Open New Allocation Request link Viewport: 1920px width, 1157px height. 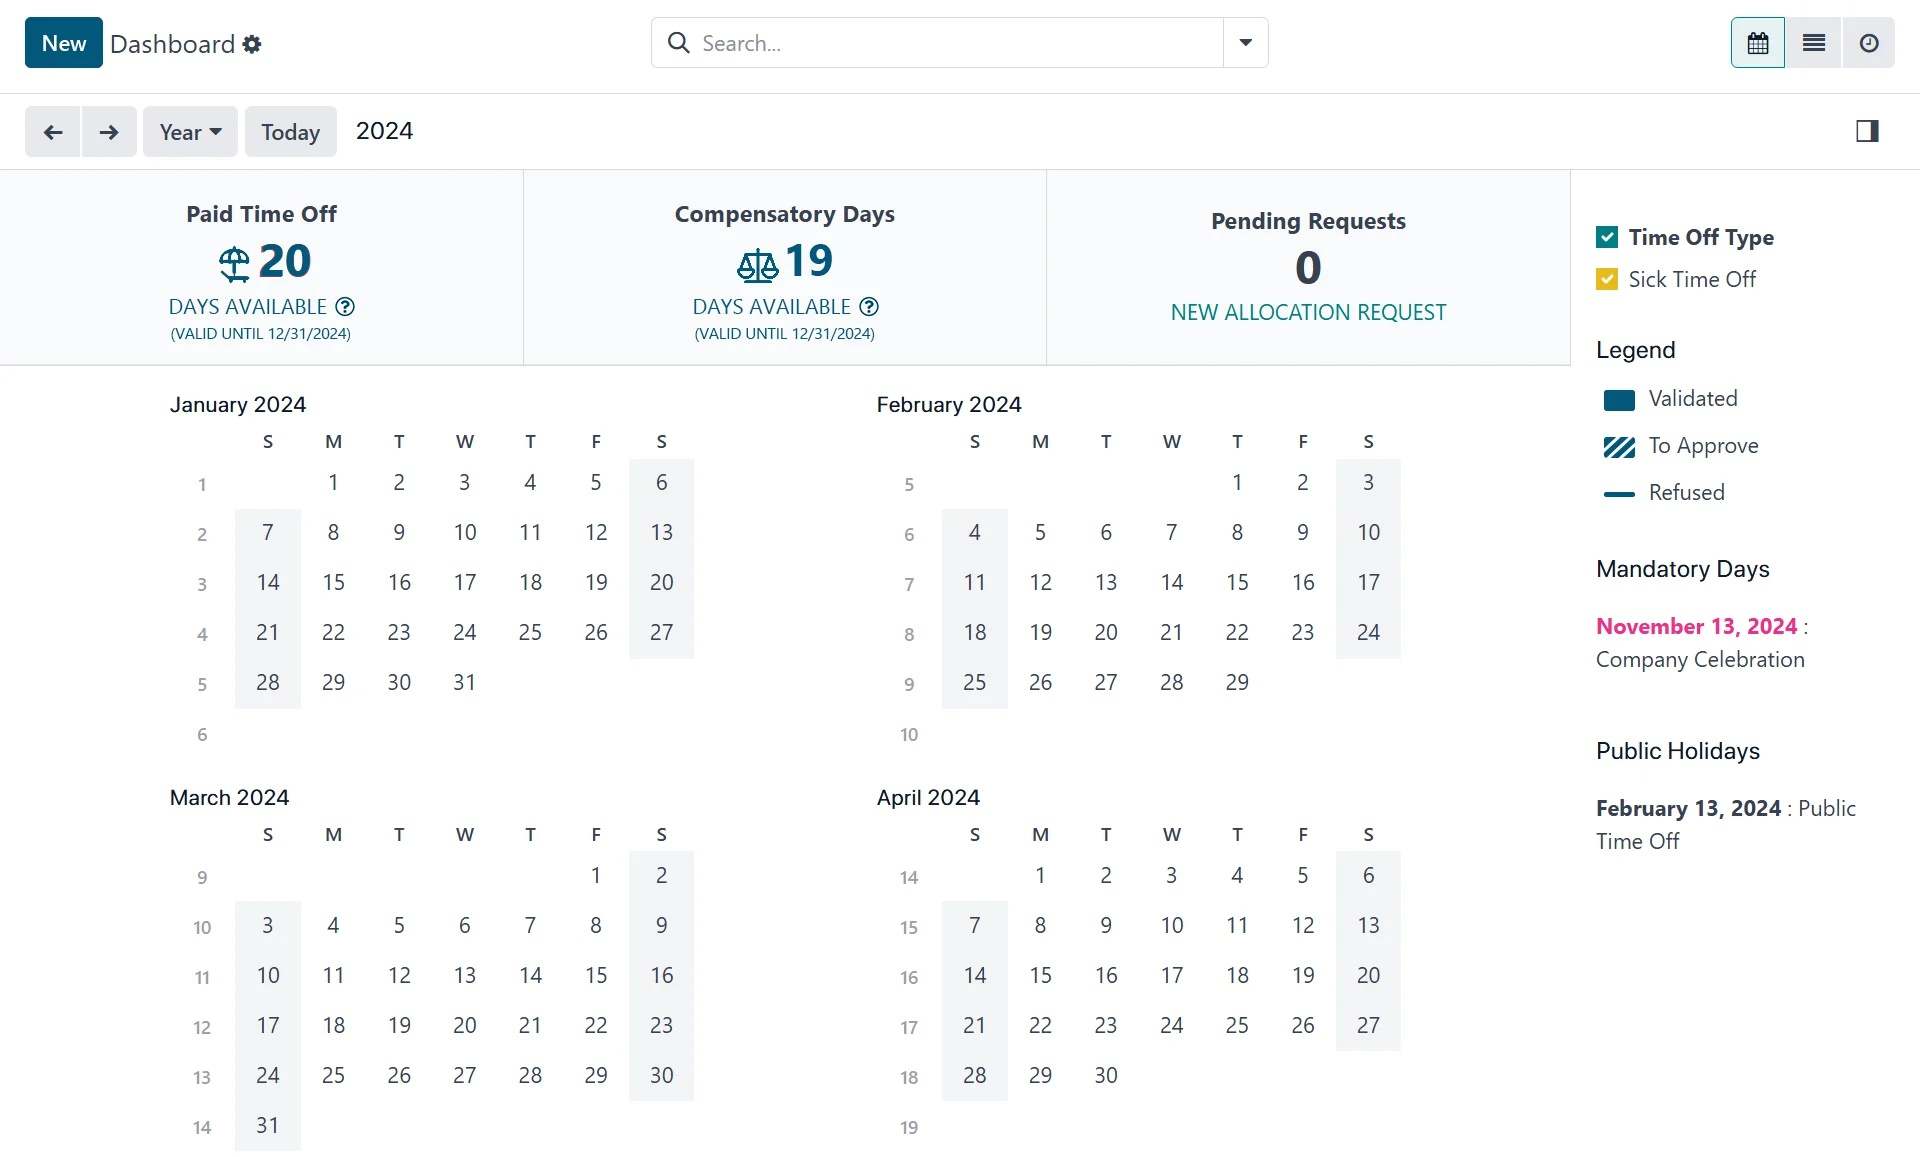(x=1308, y=312)
